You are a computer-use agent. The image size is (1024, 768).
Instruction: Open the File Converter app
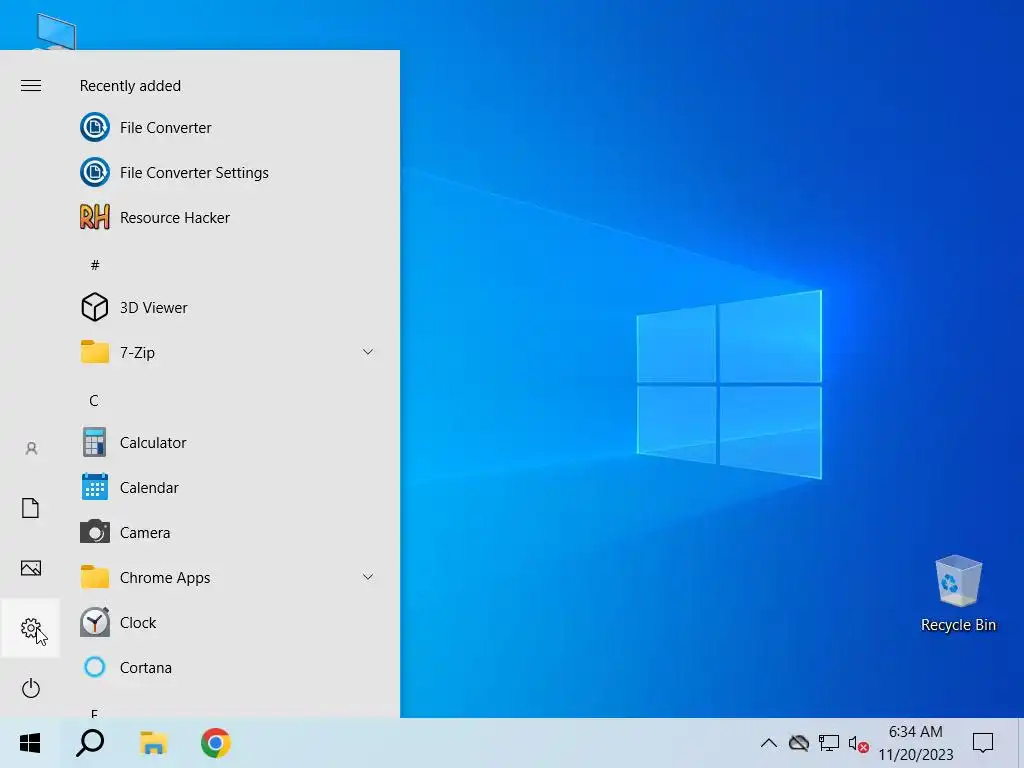pos(227,127)
